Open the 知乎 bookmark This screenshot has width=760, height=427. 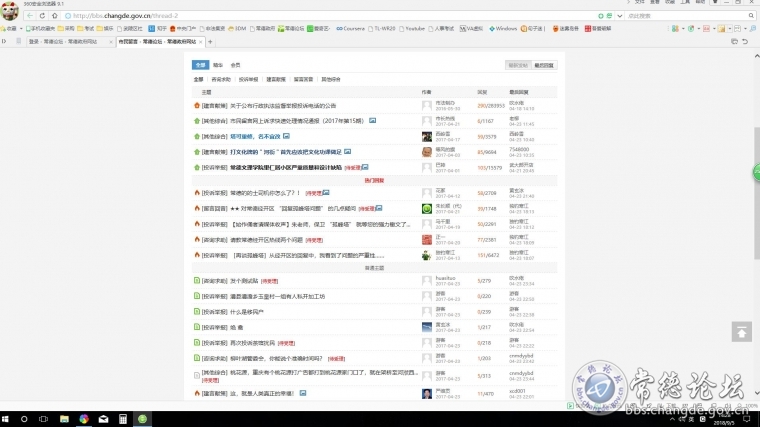[x=158, y=29]
